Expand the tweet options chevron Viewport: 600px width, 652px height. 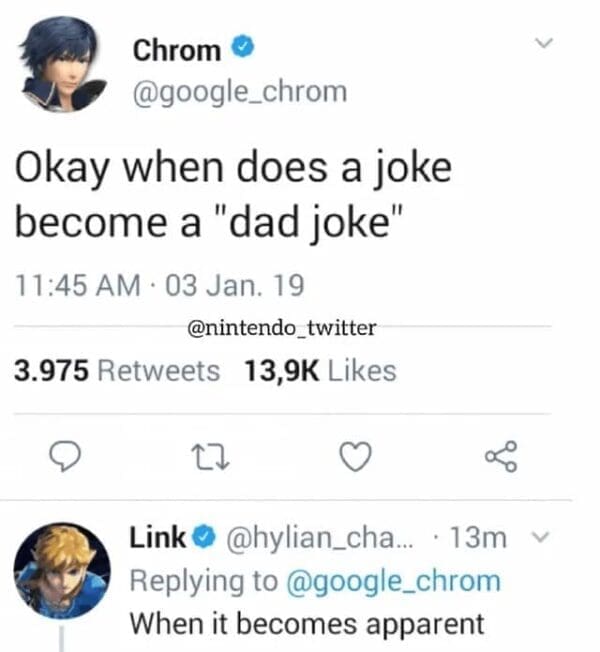coord(544,44)
